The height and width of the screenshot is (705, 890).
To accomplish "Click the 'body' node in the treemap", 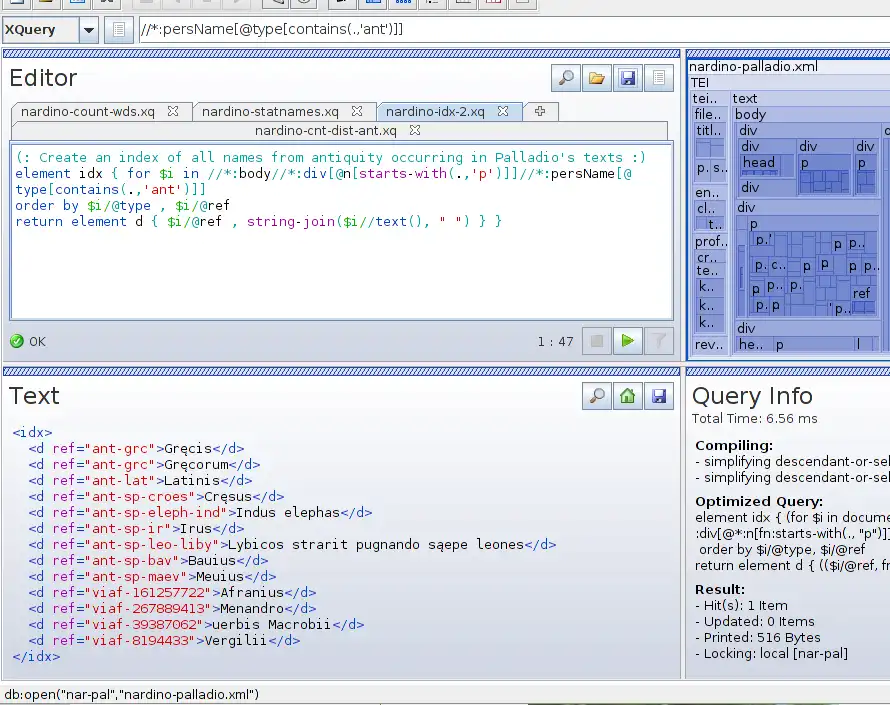I will (750, 115).
